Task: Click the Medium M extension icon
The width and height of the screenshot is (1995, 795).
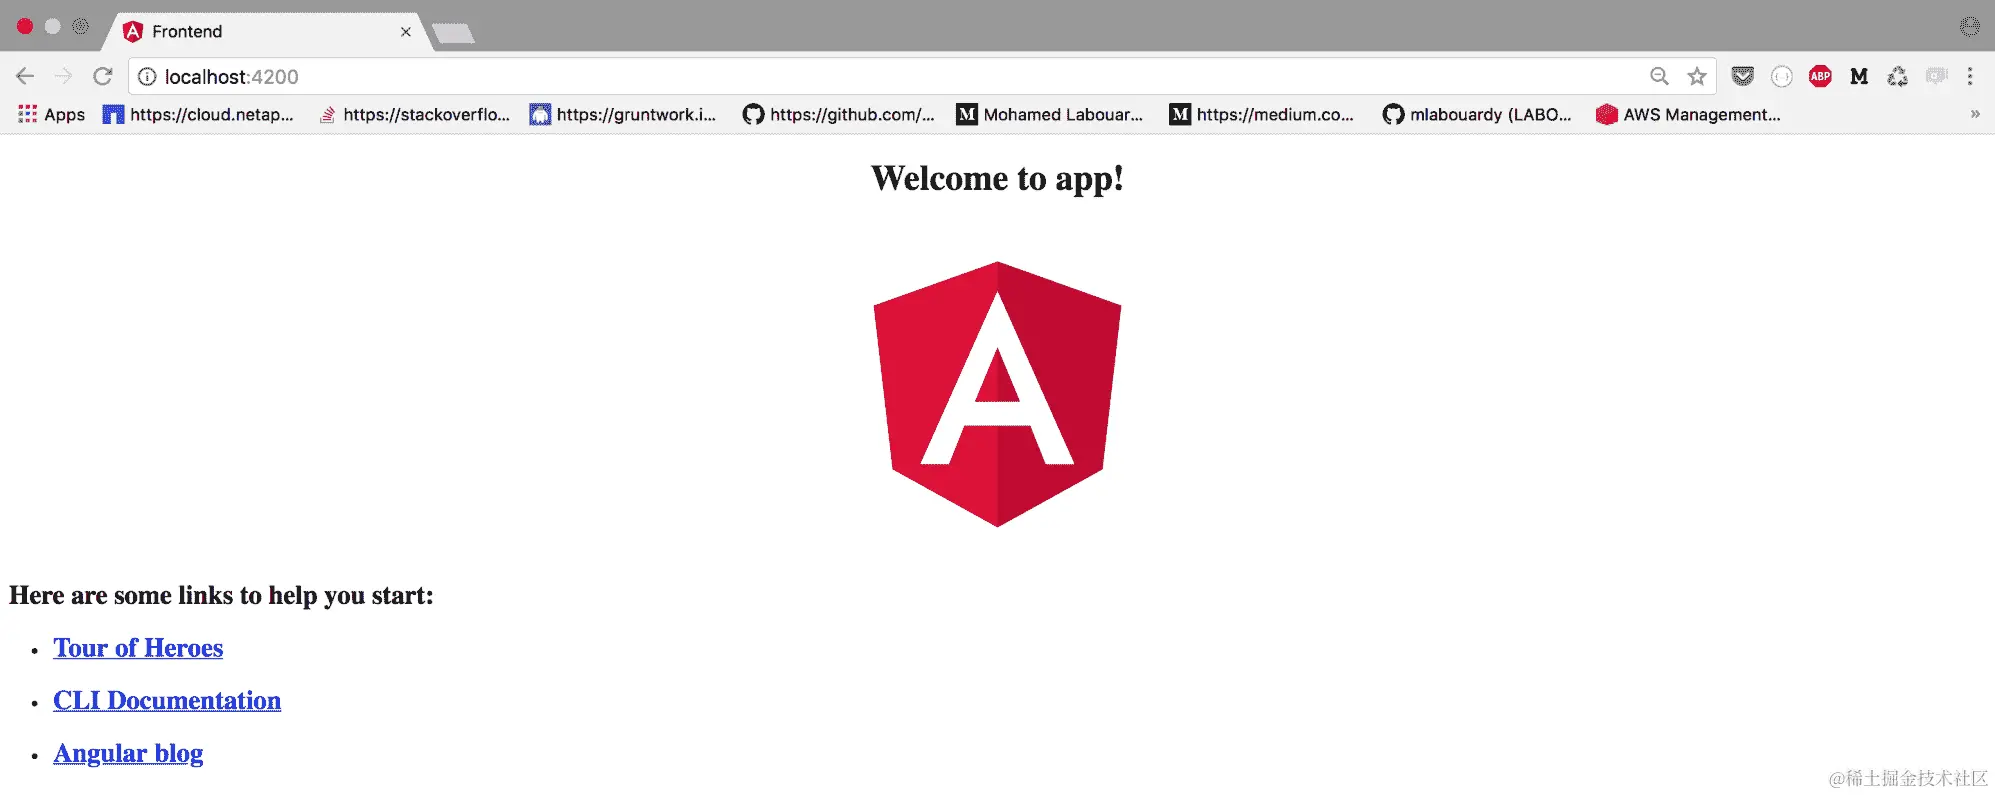Action: pyautogui.click(x=1859, y=76)
